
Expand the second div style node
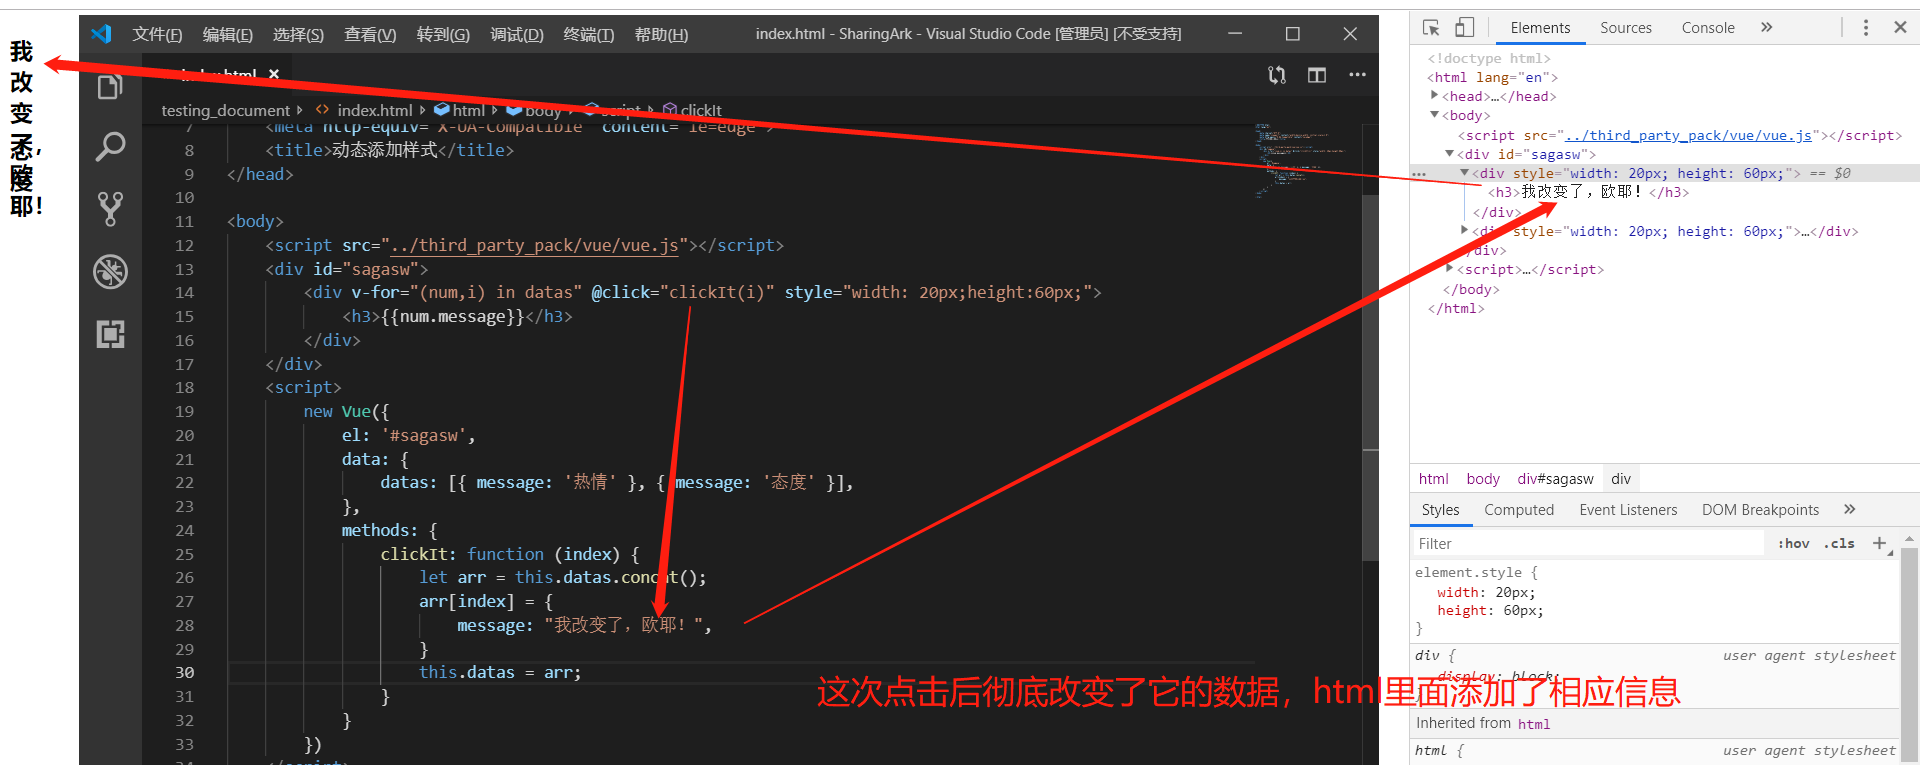[1465, 231]
